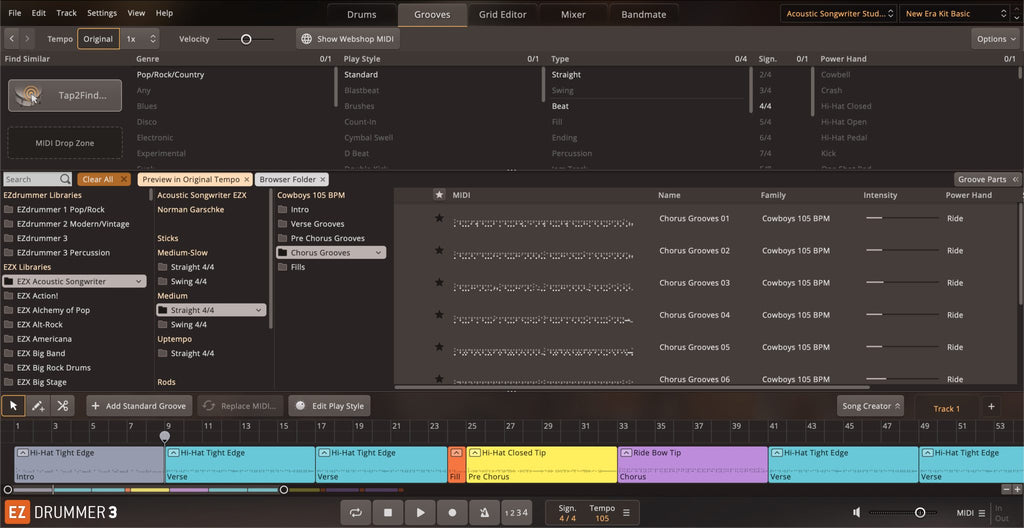Select the Swing type filter
1024x528 pixels.
click(562, 90)
